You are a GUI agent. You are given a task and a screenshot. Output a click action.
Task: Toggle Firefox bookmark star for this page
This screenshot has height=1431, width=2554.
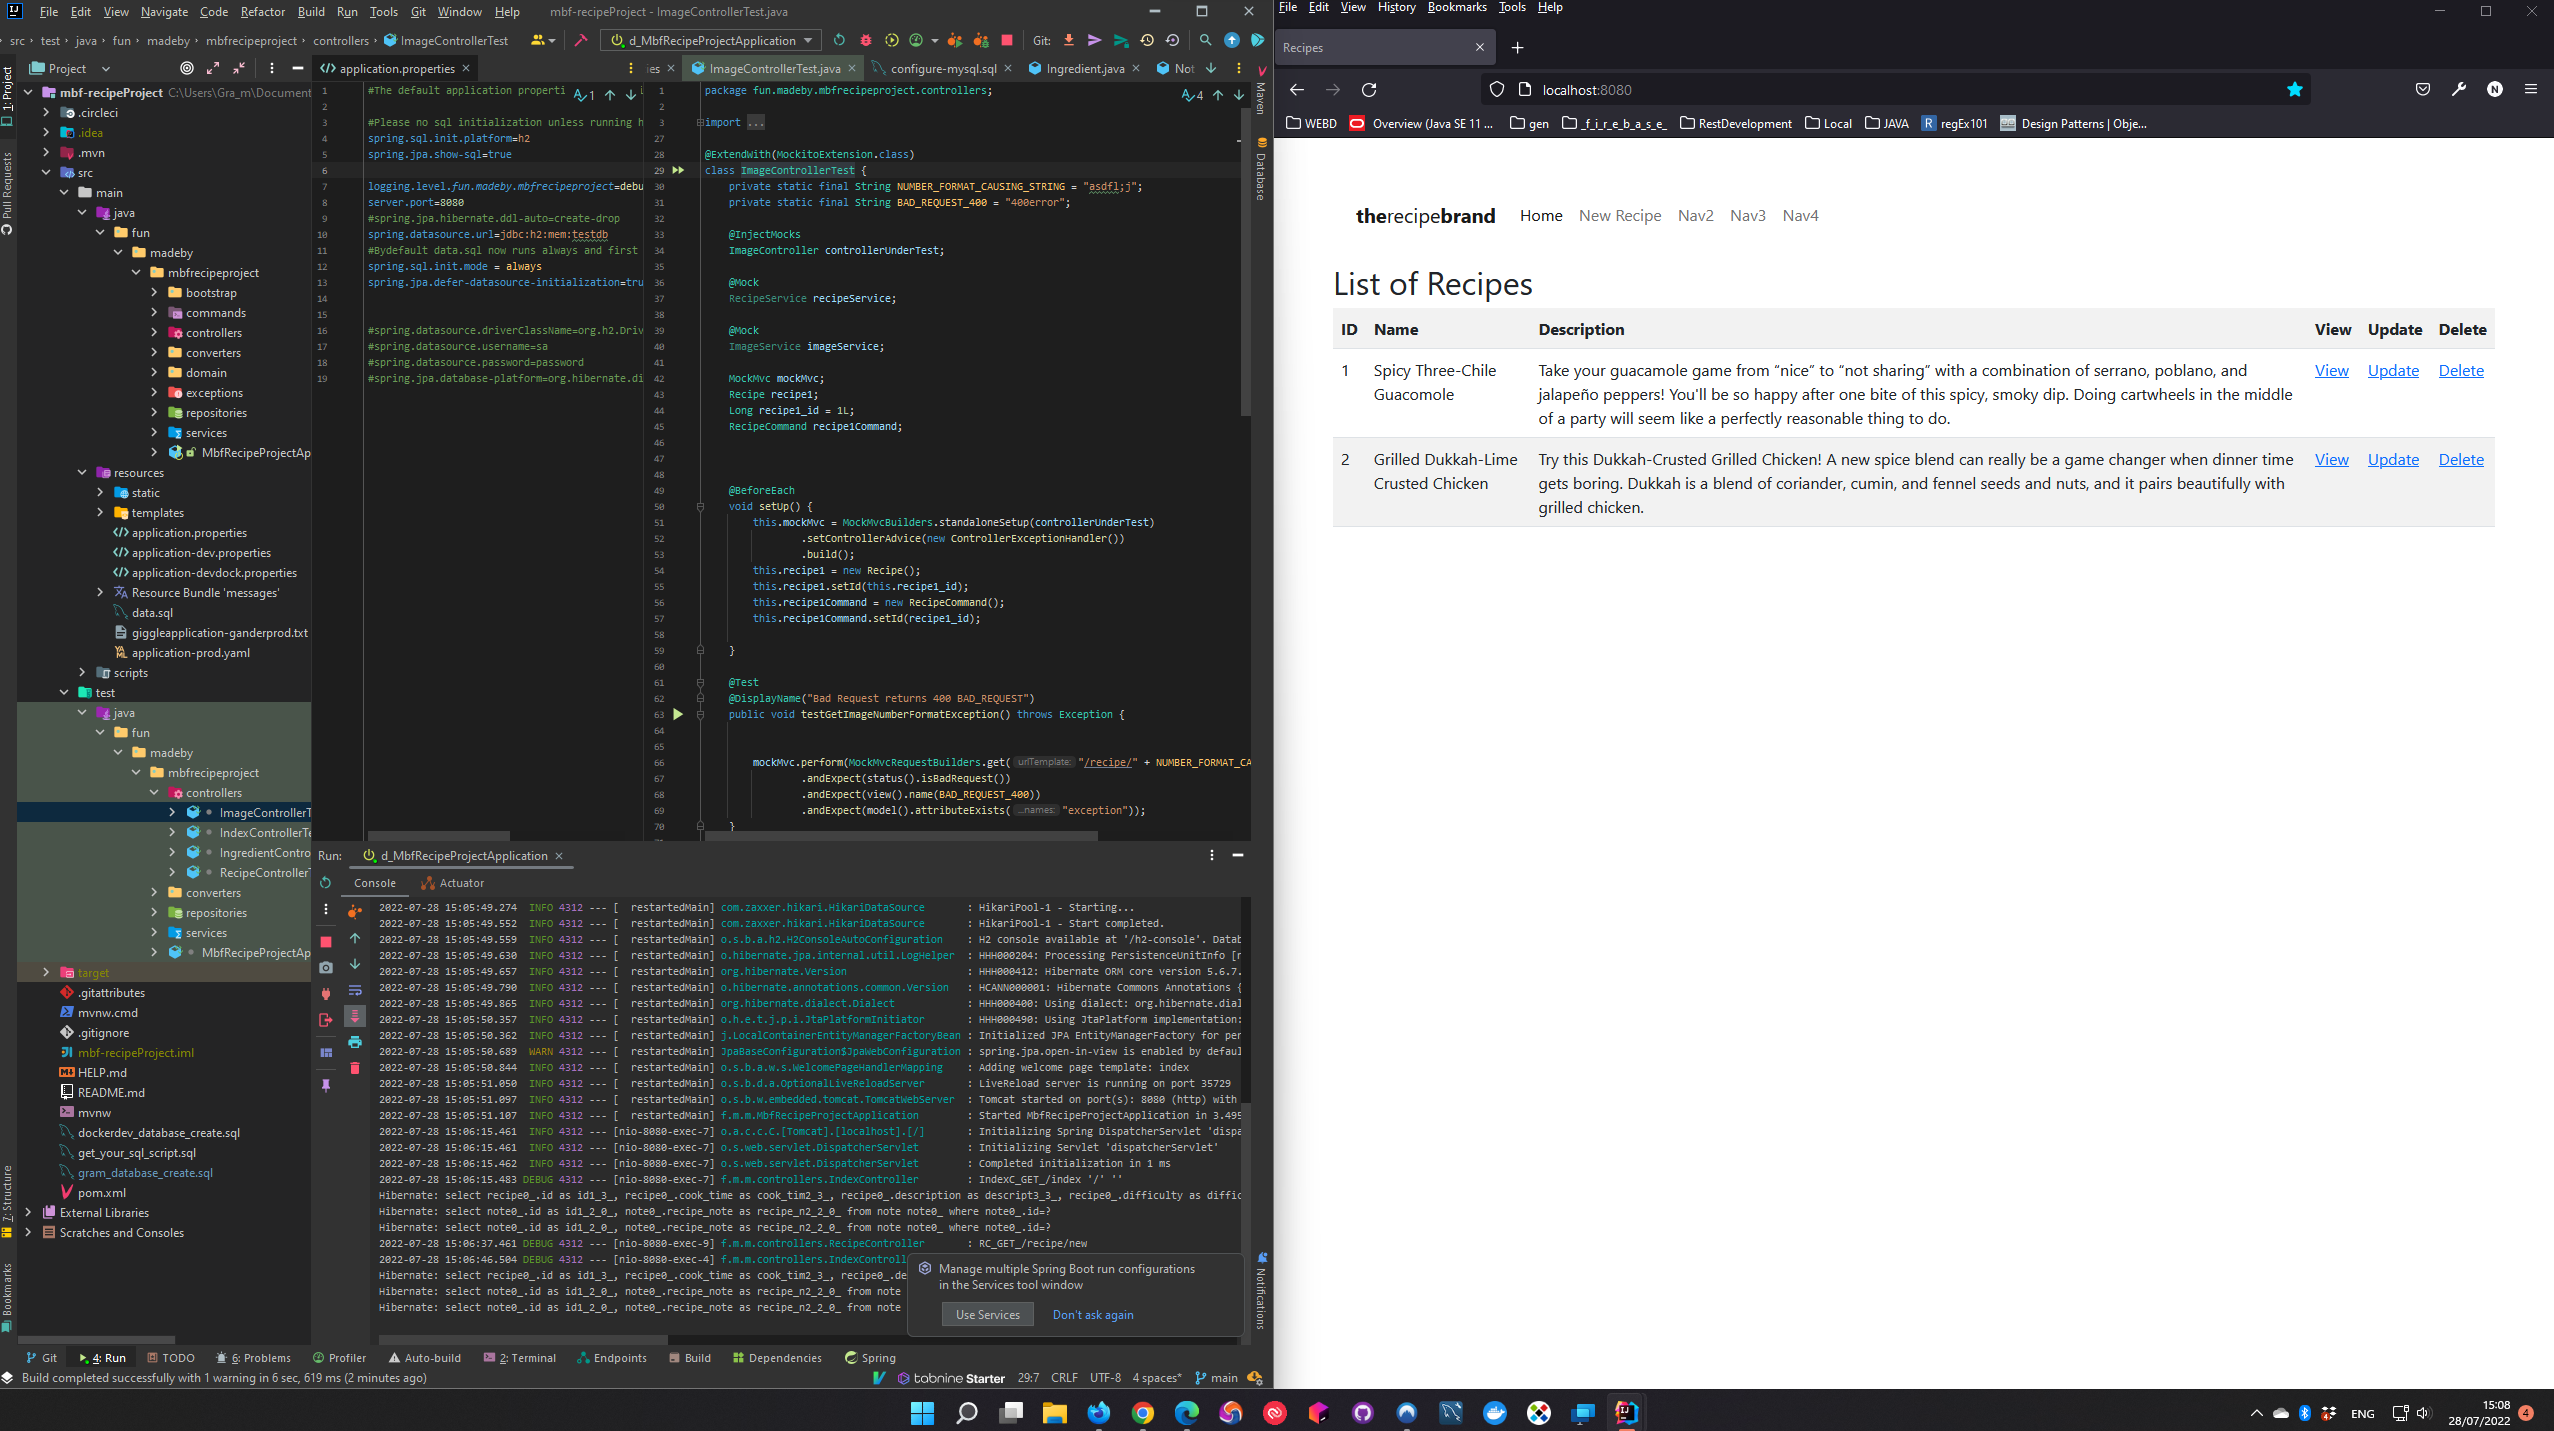pyautogui.click(x=2295, y=90)
